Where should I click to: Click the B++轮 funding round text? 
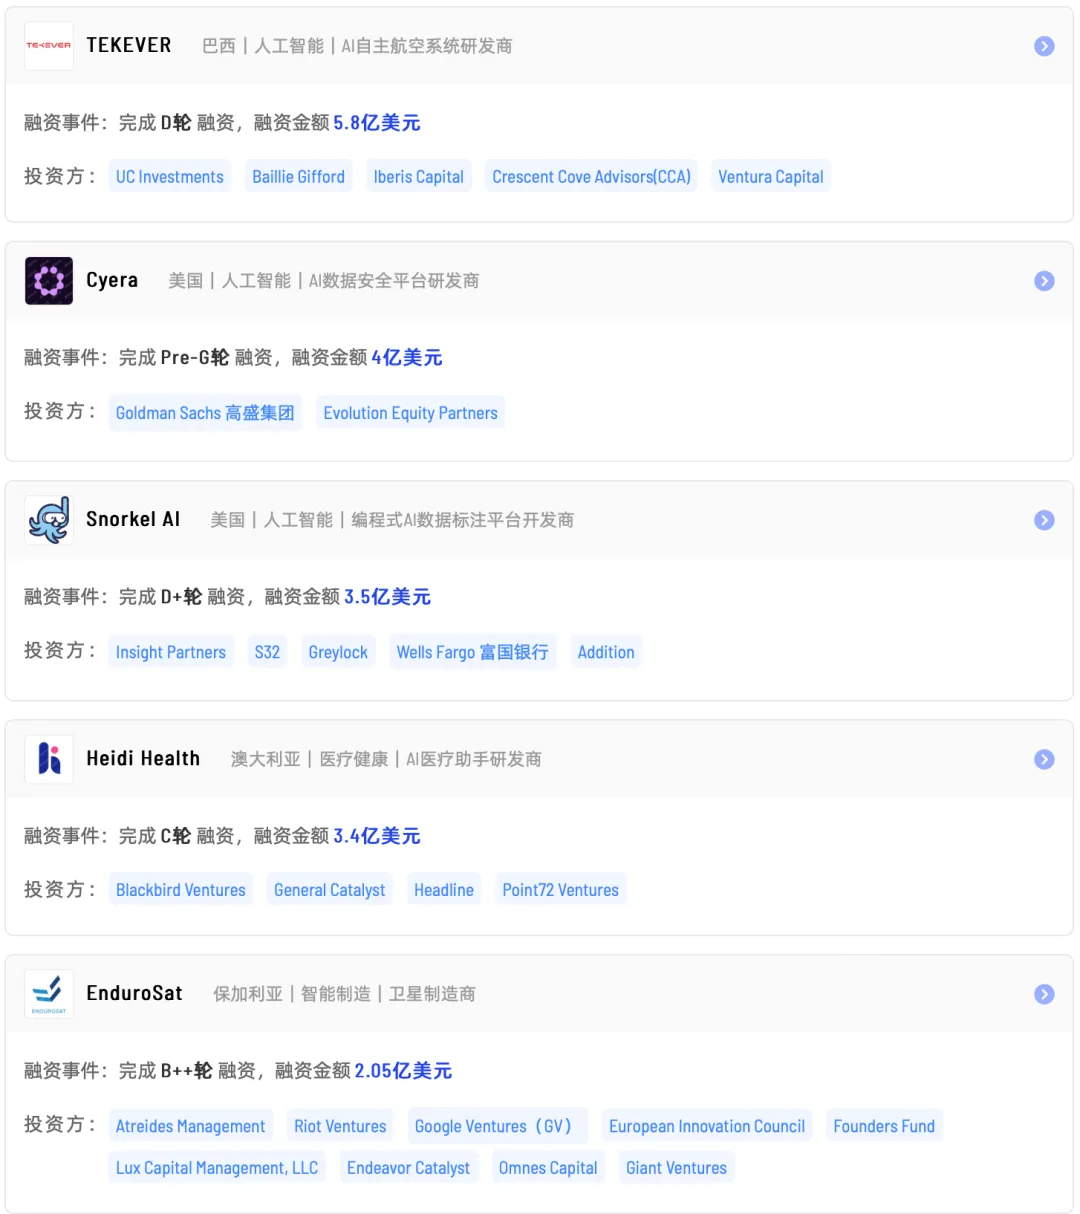tap(187, 1071)
